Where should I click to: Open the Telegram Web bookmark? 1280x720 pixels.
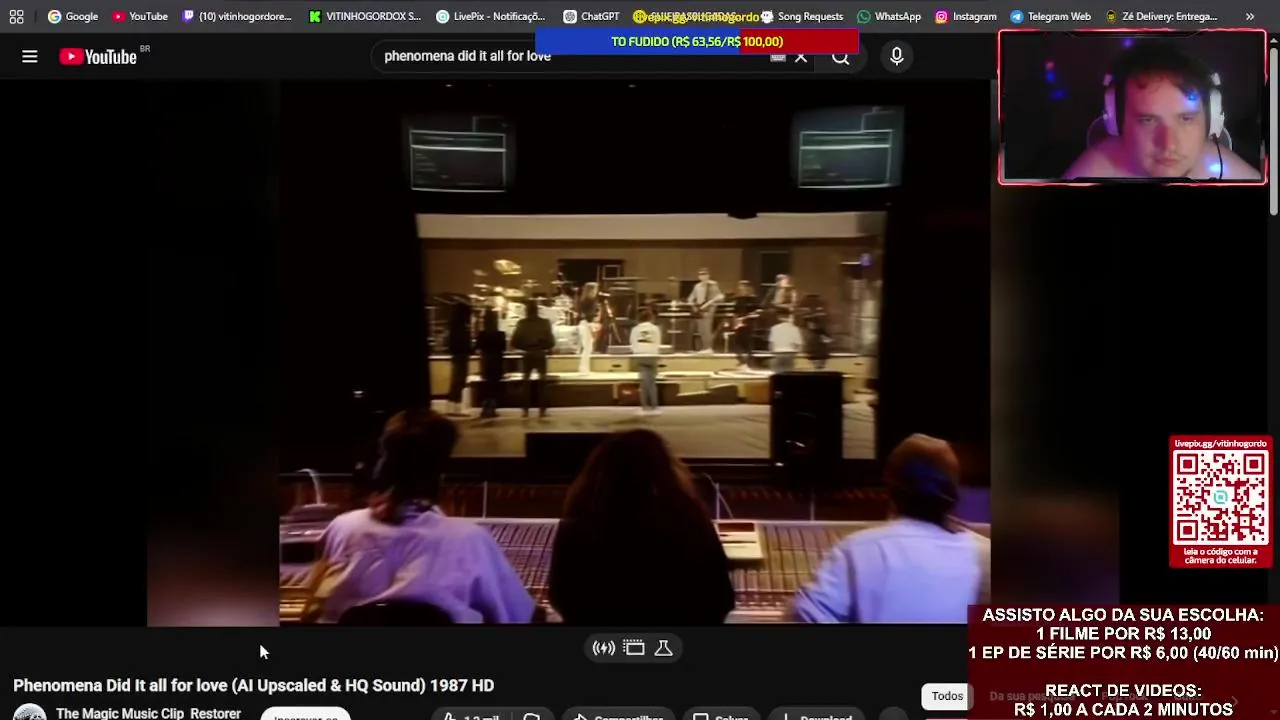click(1051, 16)
